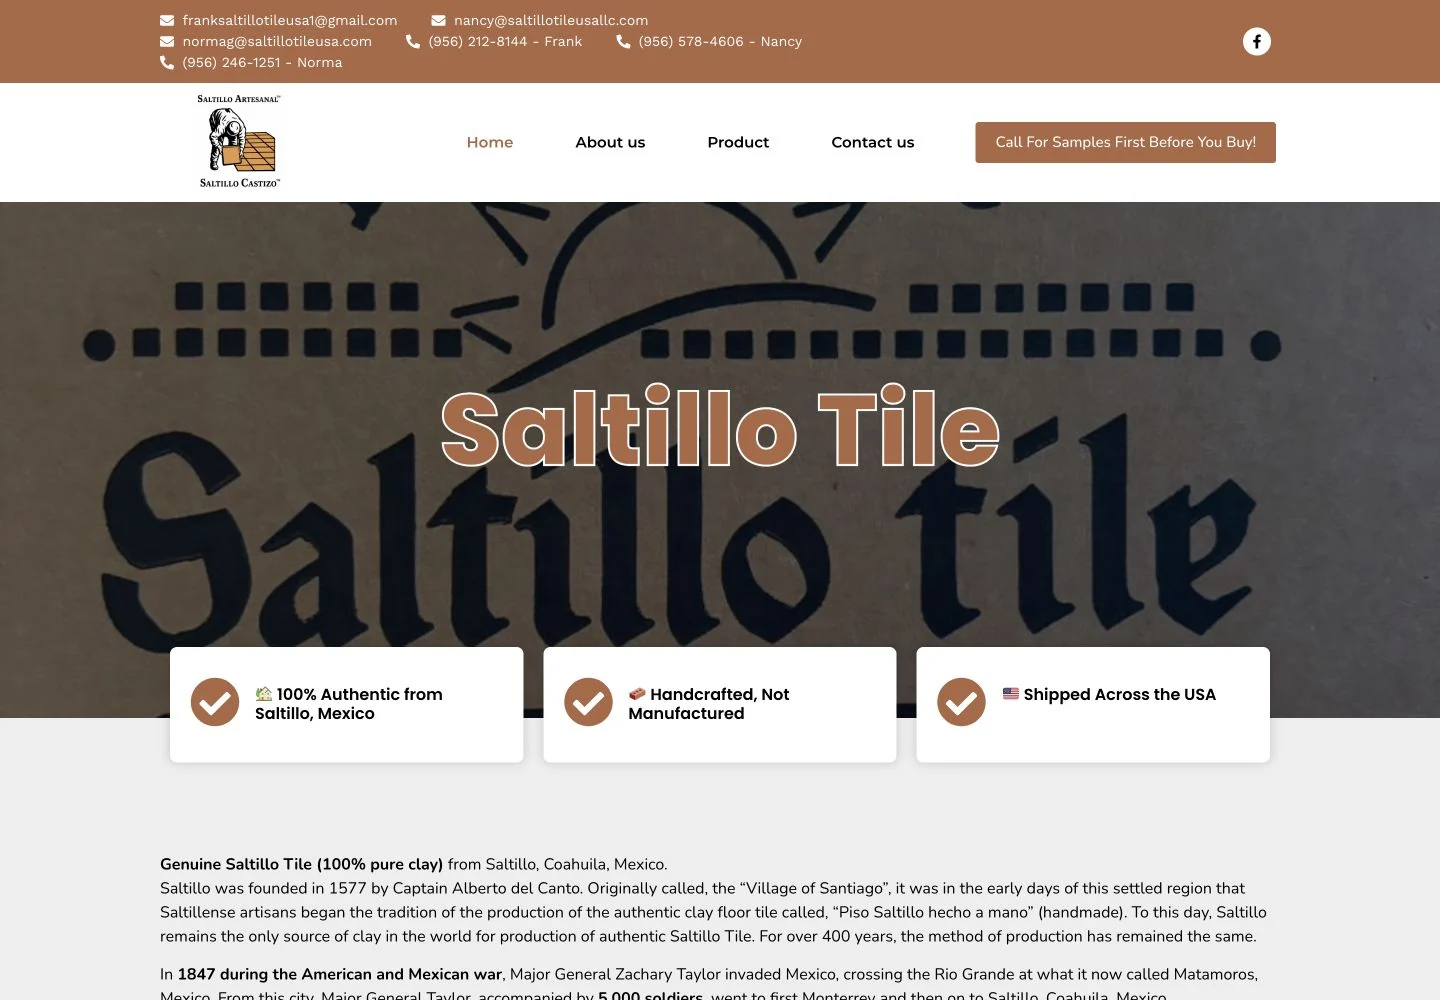Email franksaltillotileusa1@gmail.com link

click(290, 20)
